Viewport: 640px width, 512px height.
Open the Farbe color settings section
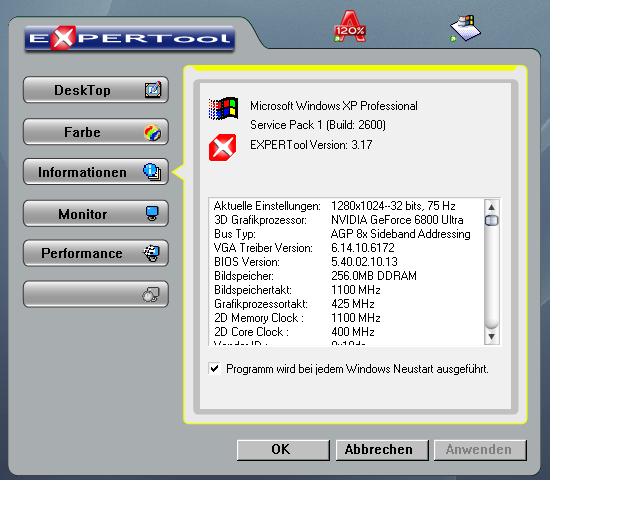(x=96, y=132)
